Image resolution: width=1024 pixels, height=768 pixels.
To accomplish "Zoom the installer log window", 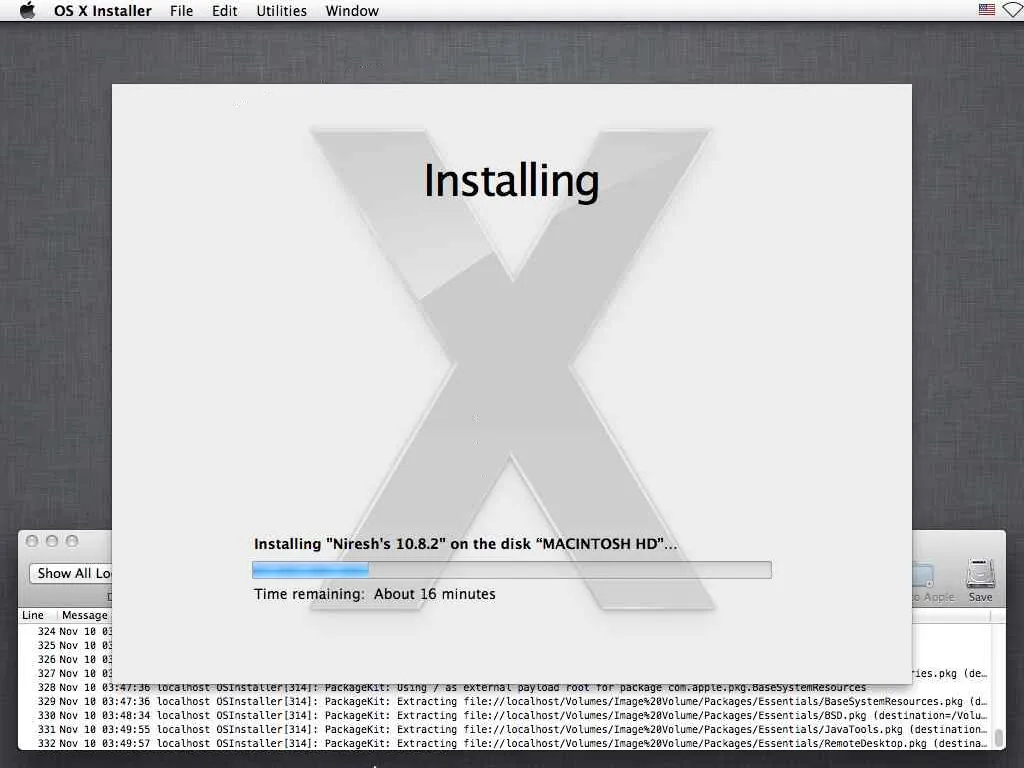I will coord(72,541).
